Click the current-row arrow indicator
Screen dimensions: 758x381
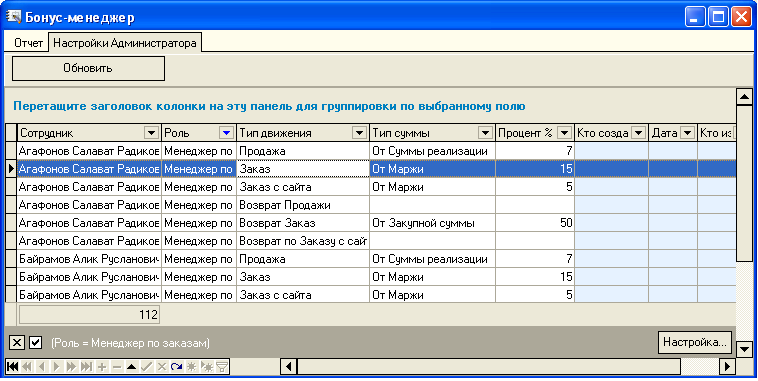11,169
